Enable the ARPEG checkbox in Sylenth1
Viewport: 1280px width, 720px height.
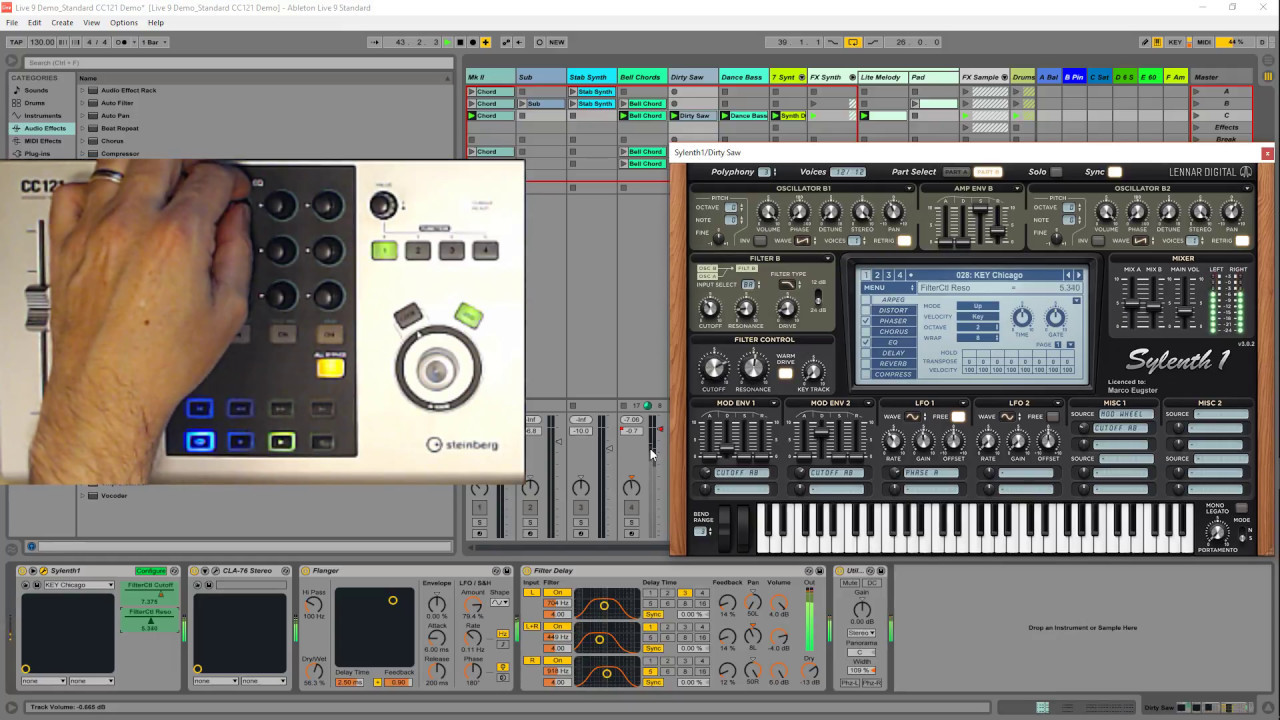tap(866, 299)
